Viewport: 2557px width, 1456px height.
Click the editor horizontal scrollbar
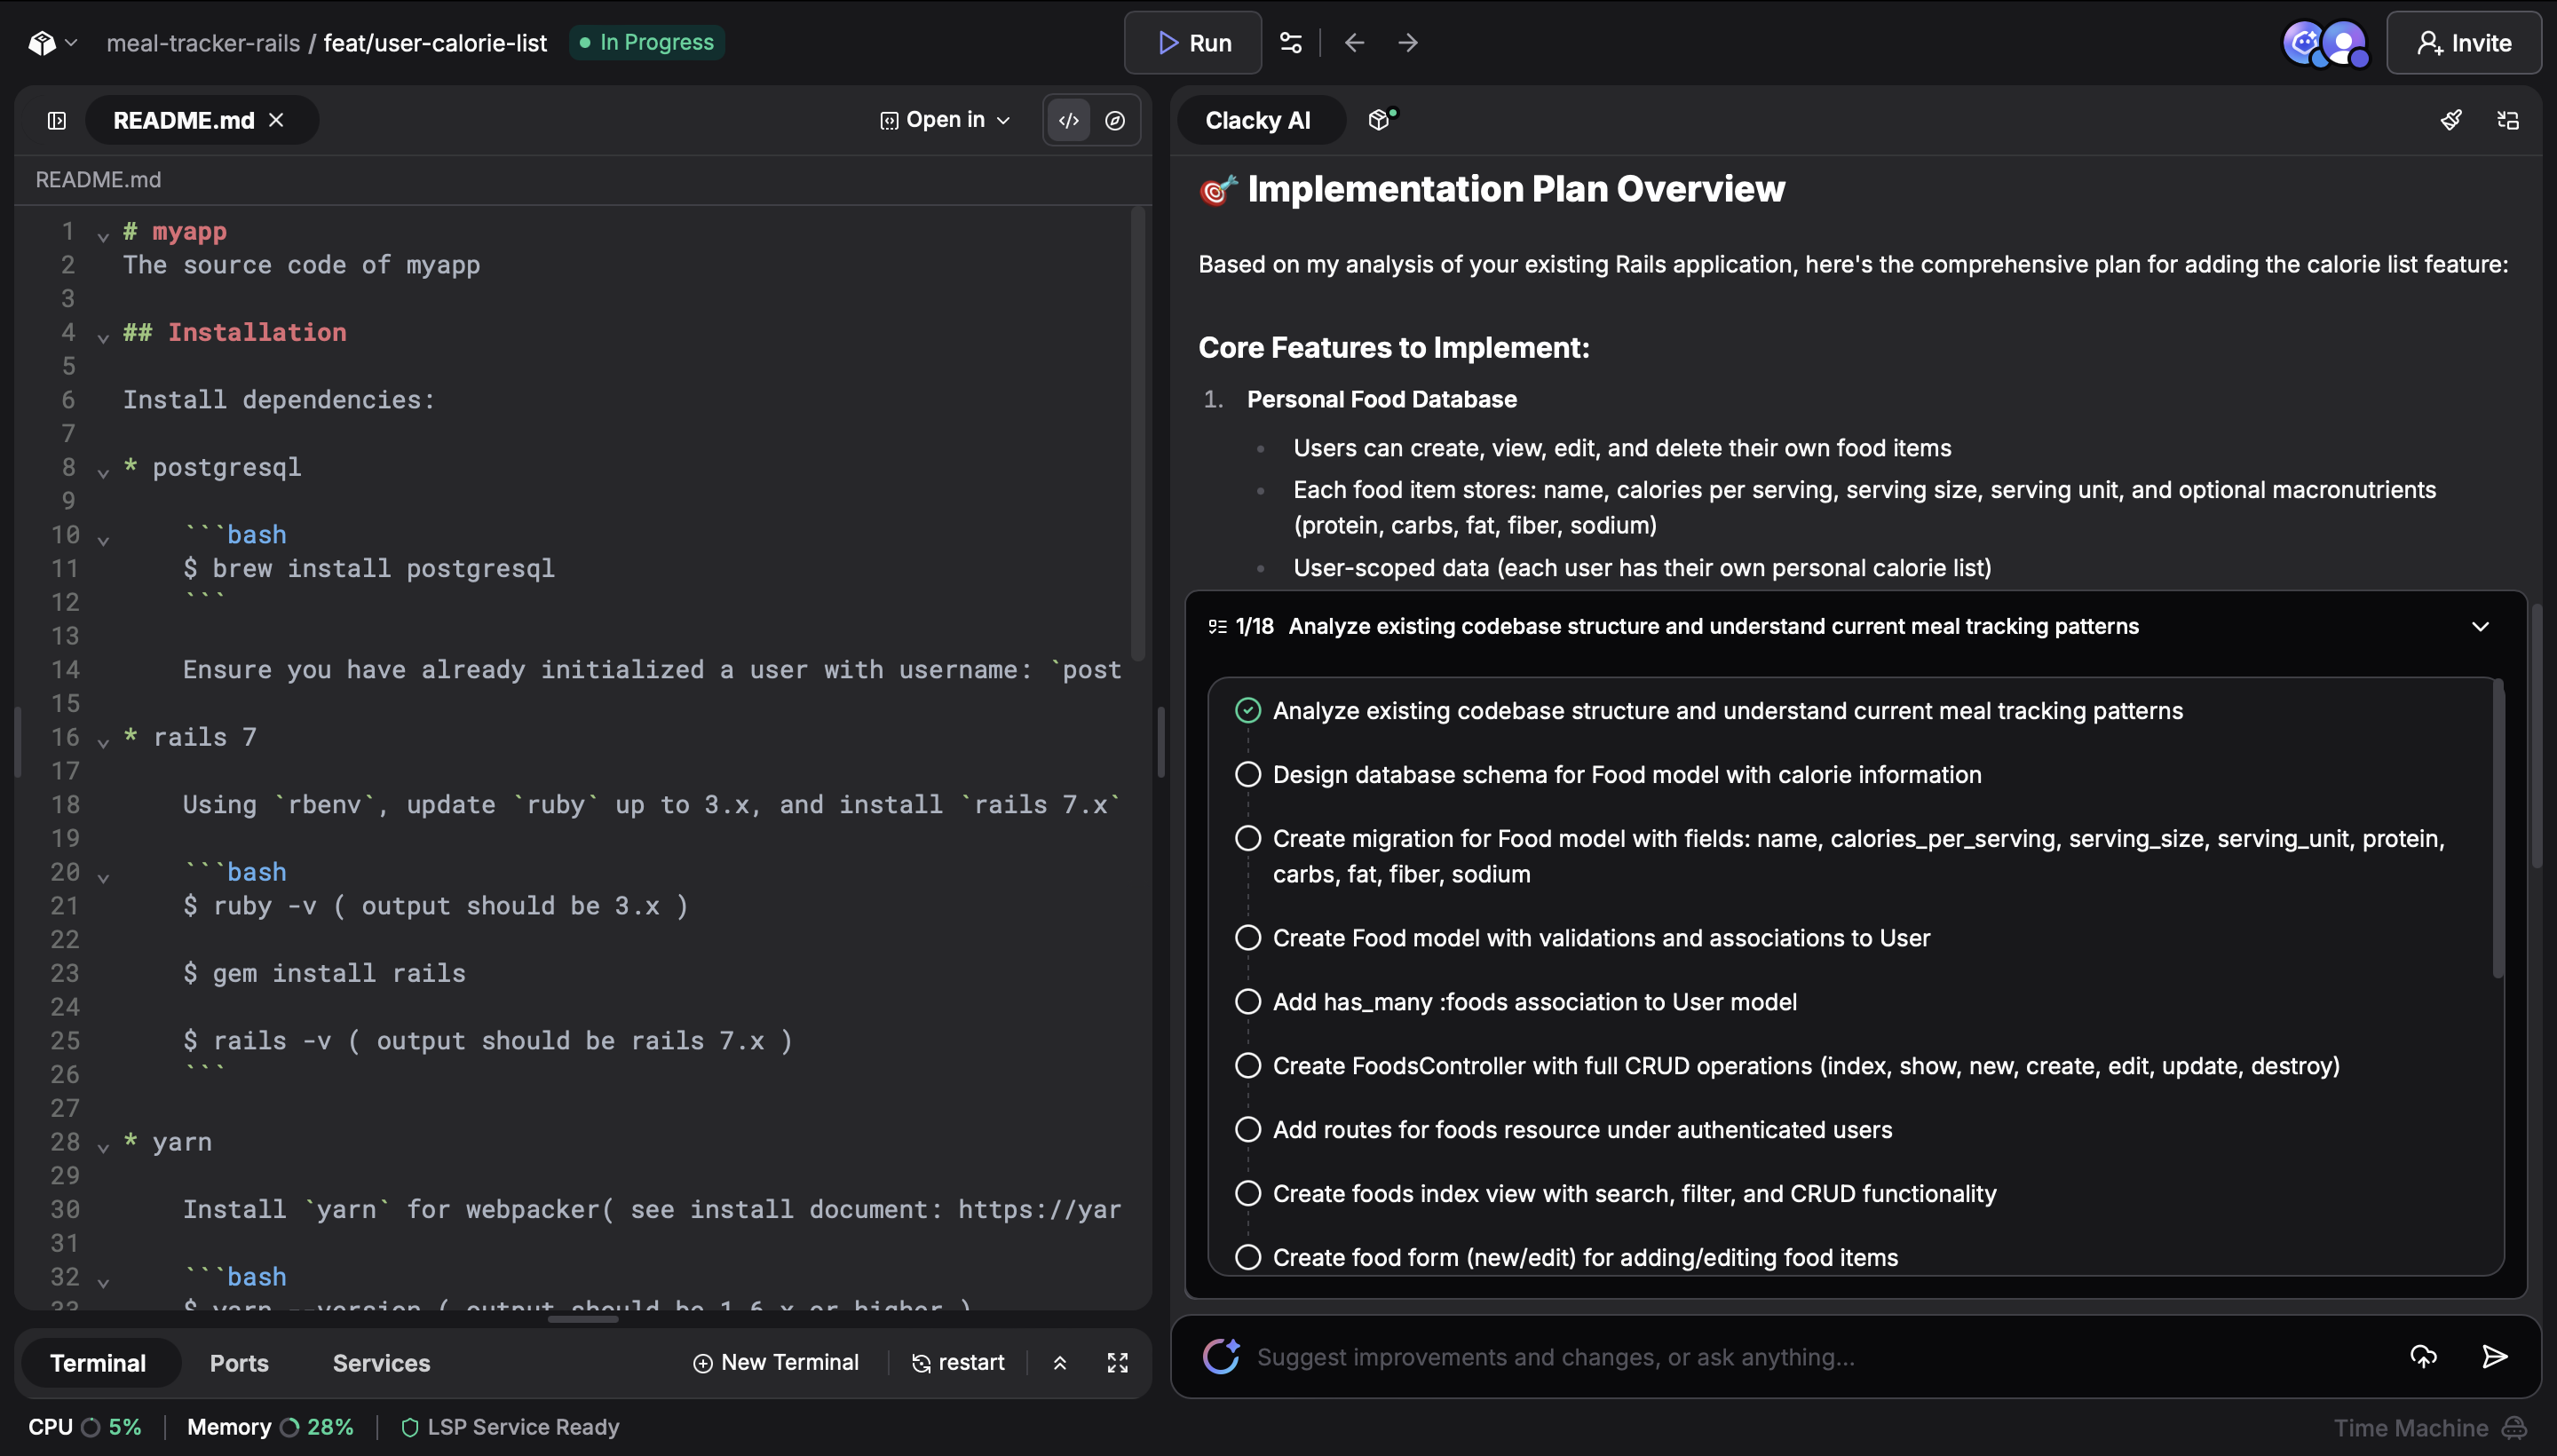[x=583, y=1319]
